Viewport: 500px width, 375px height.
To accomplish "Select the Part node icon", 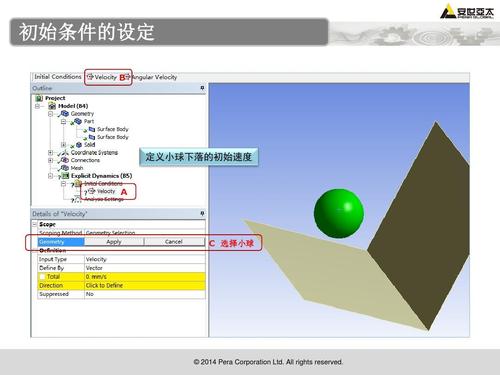I will 78,121.
